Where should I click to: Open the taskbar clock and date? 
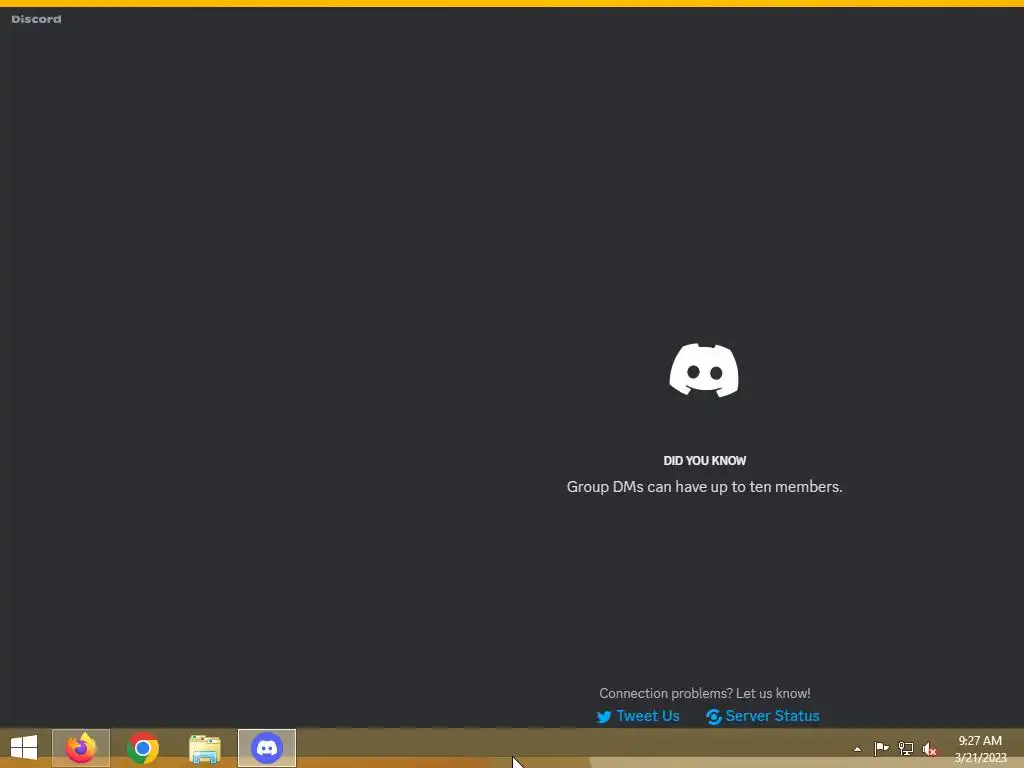pos(980,749)
